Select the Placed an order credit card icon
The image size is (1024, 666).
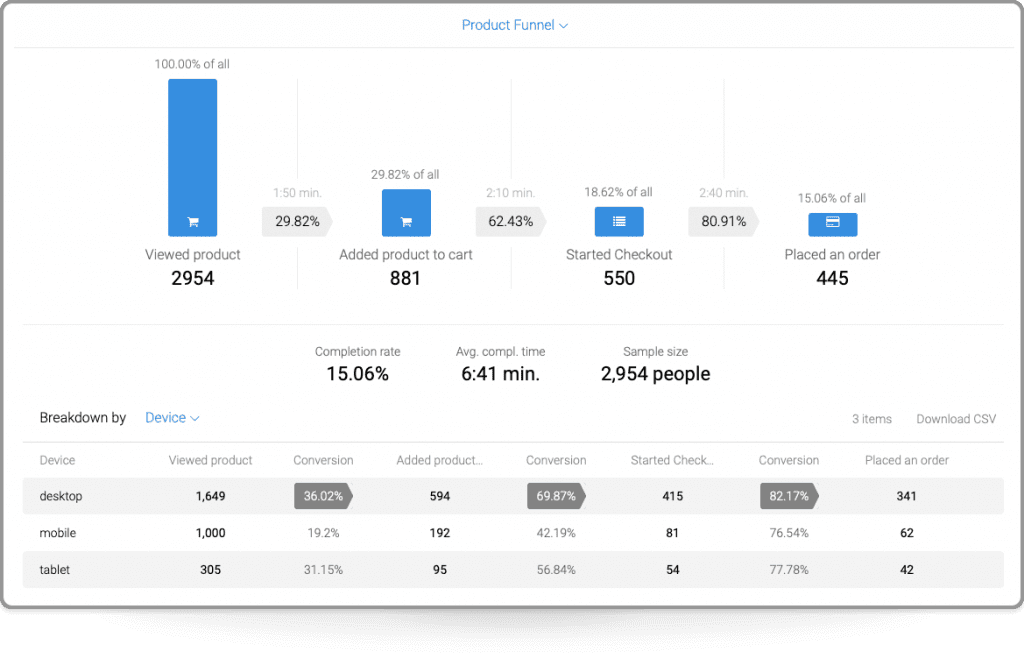[832, 224]
